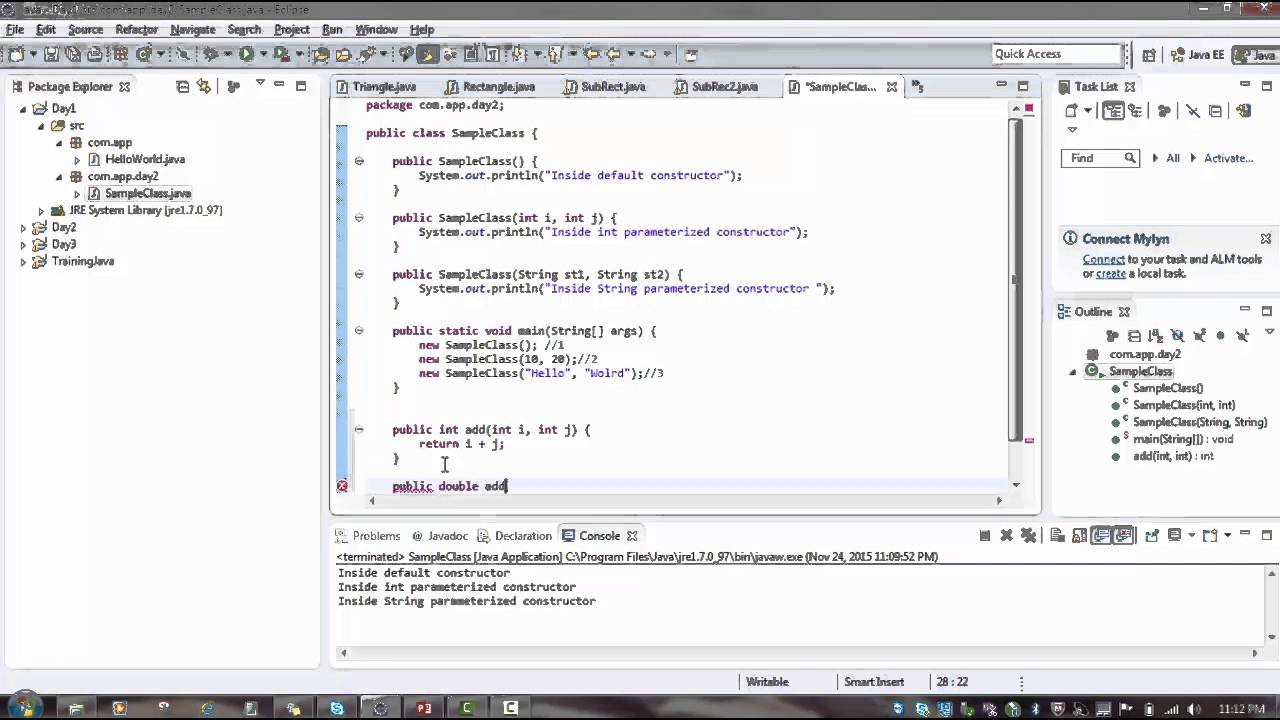Fold the main method in editor

tap(359, 330)
